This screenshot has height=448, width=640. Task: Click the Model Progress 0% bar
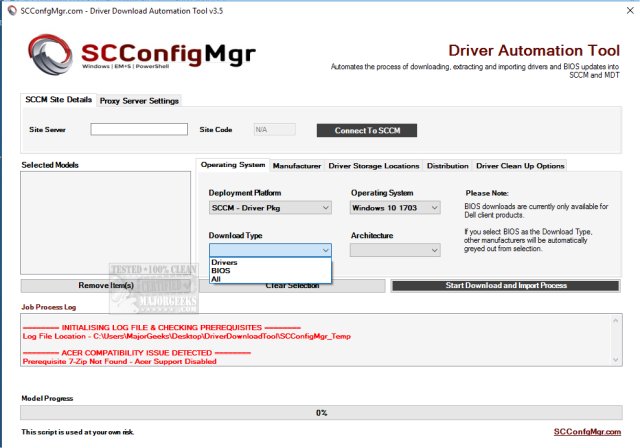321,413
